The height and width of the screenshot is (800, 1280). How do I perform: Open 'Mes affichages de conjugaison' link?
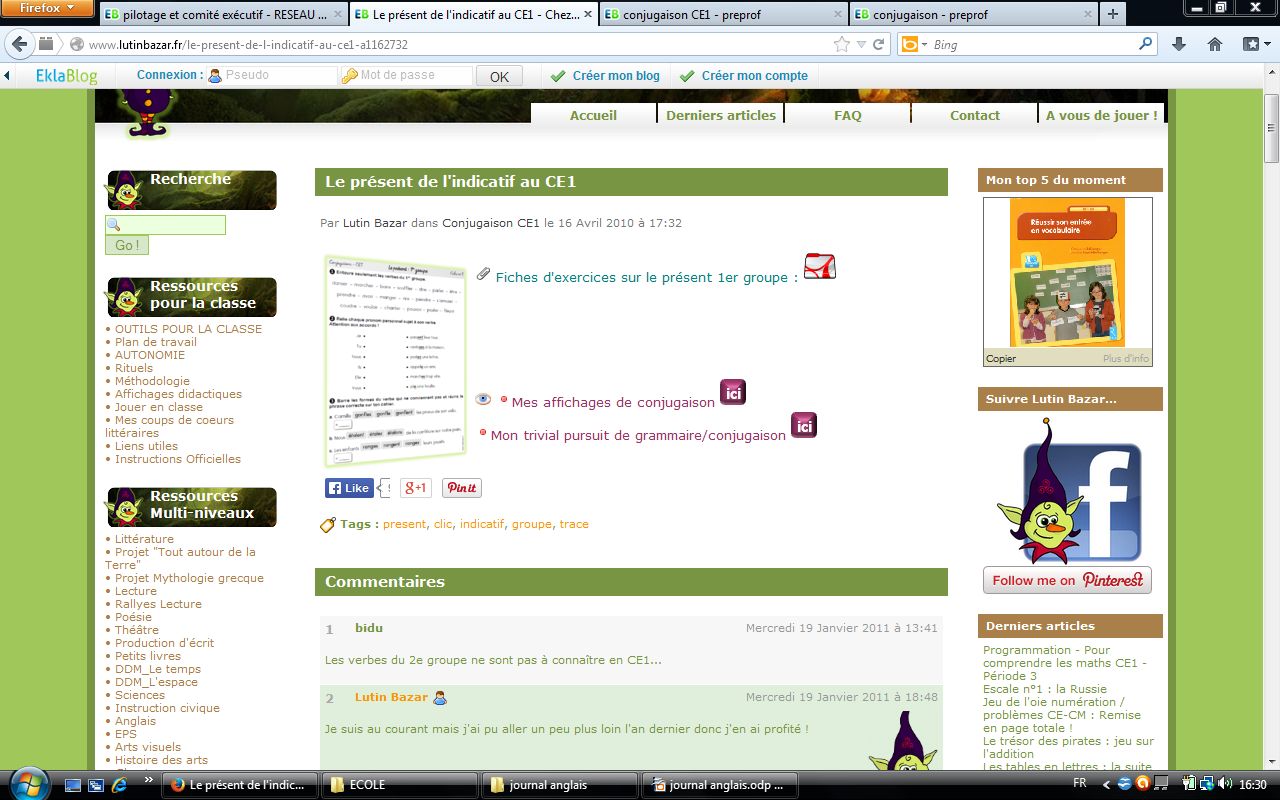pos(613,402)
